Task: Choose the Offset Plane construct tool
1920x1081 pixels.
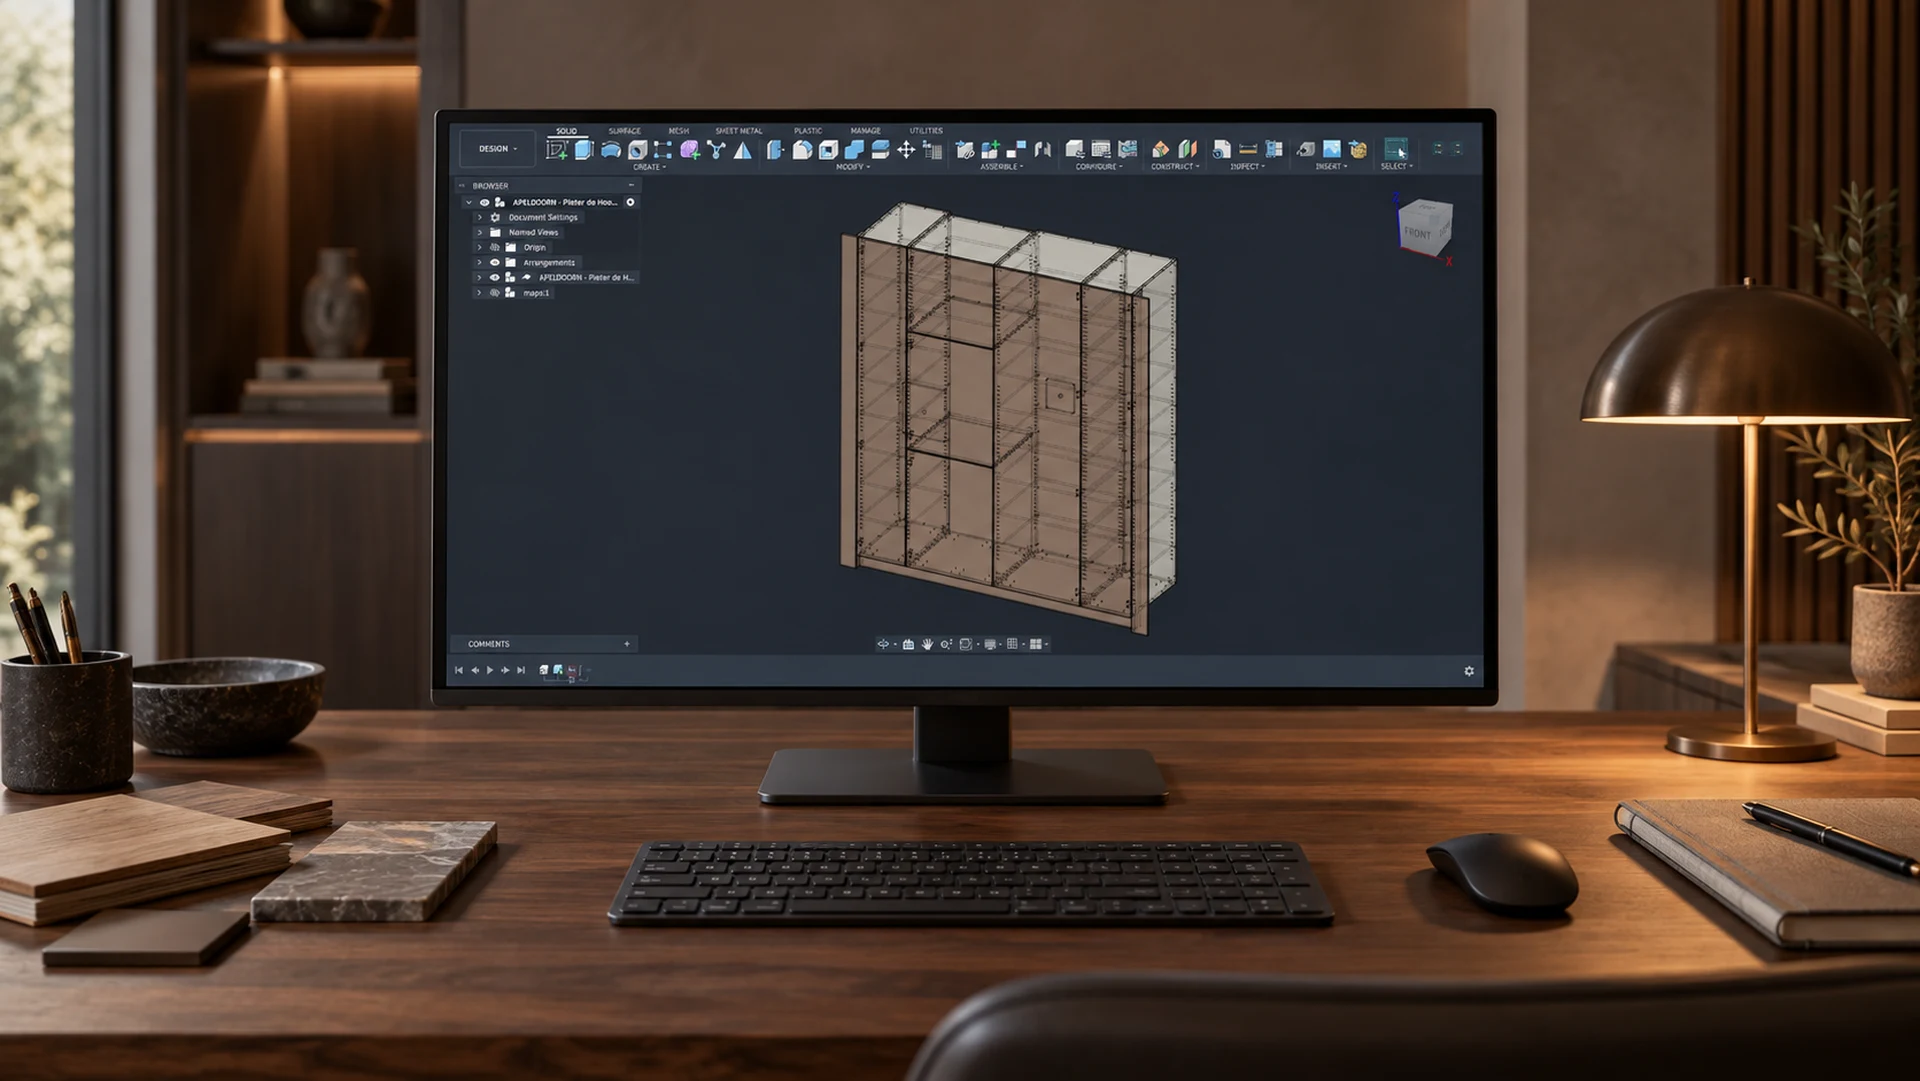Action: (x=1160, y=150)
